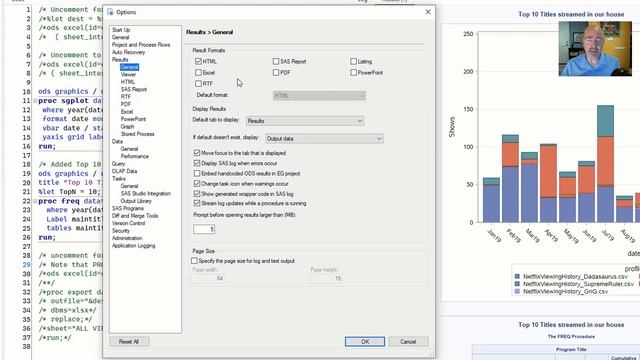
Task: Close the Options dialog
Action: [x=428, y=12]
